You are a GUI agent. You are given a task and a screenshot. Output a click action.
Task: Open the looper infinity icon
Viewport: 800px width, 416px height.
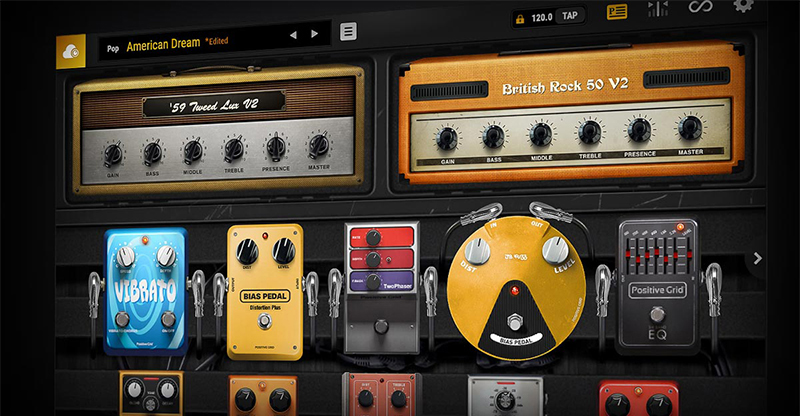[700, 7]
